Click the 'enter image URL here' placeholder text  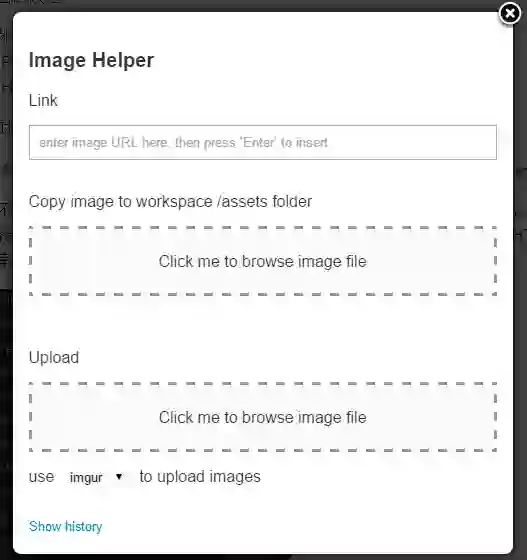coord(184,142)
